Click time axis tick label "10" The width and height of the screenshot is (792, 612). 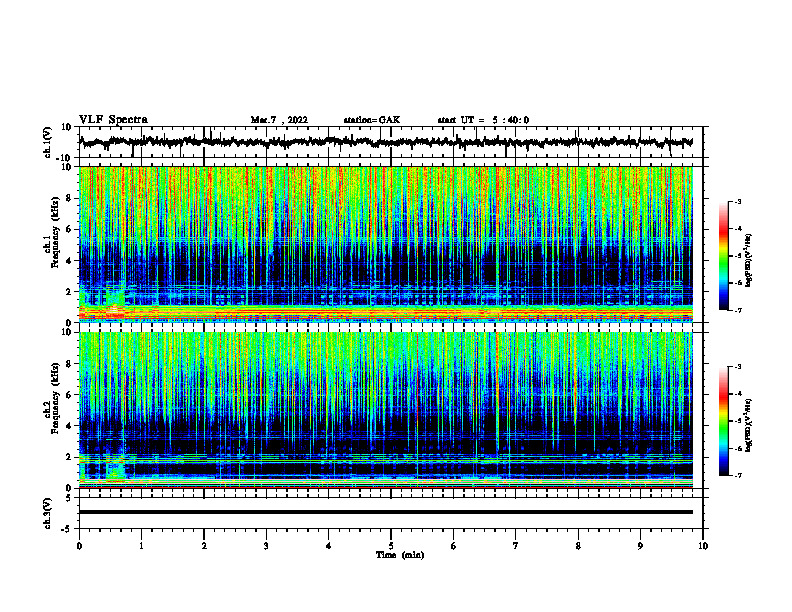pos(703,546)
